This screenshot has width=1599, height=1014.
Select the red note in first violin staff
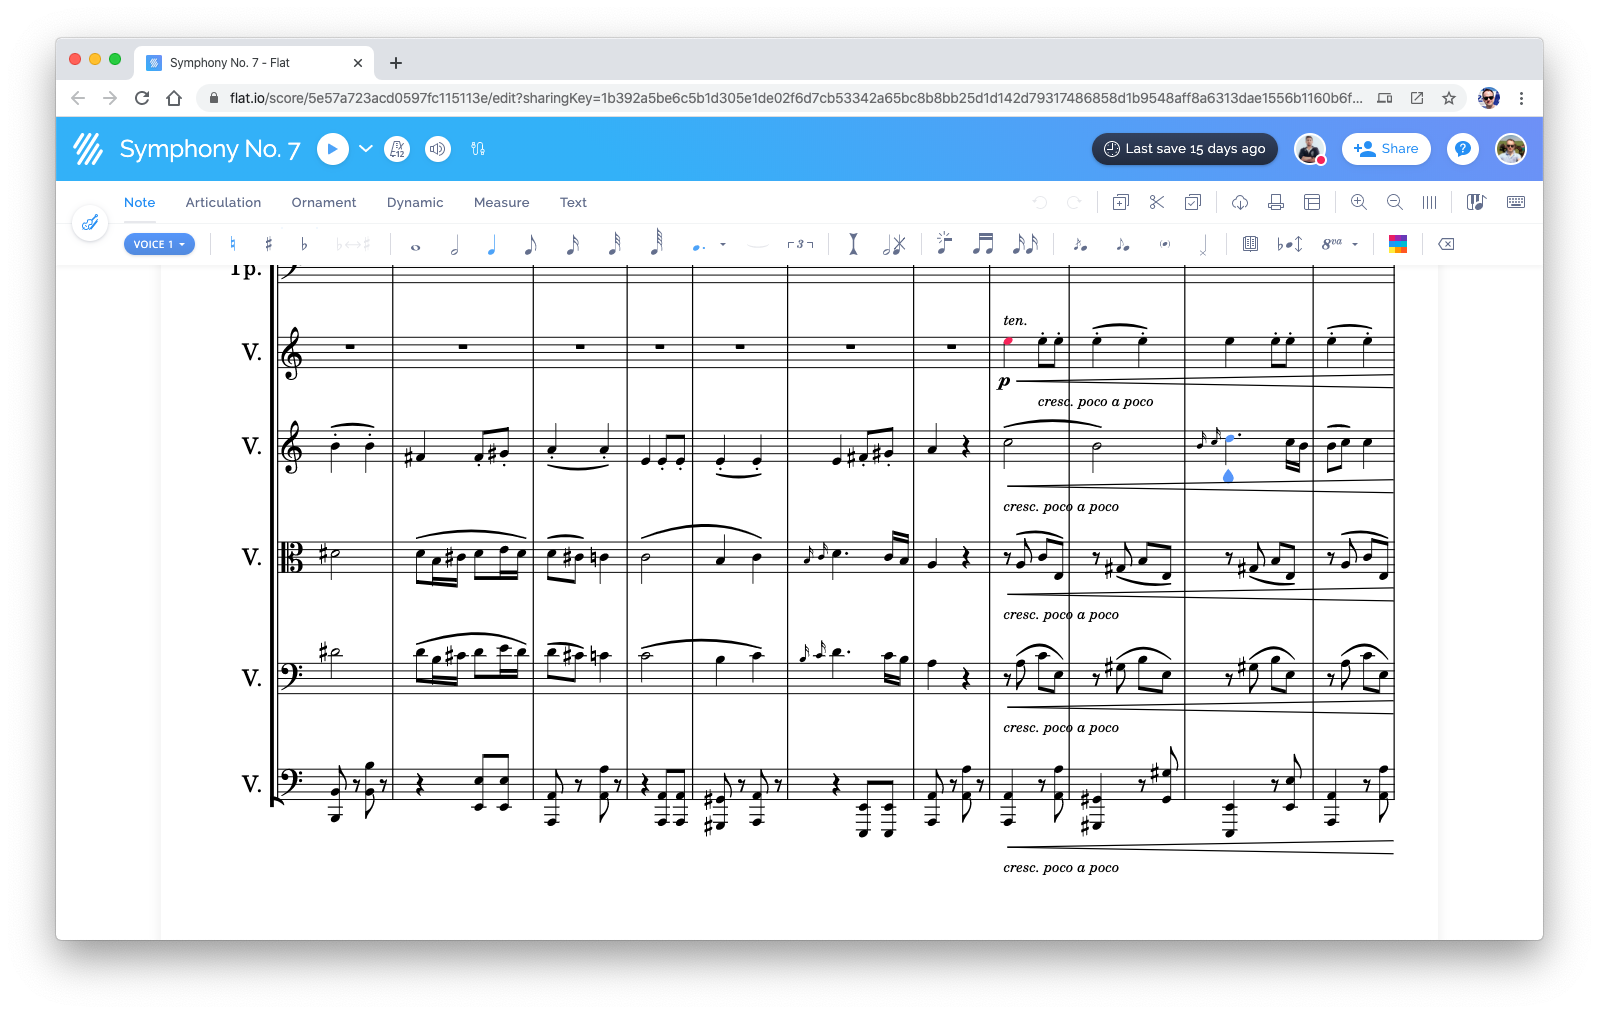[x=1008, y=341]
